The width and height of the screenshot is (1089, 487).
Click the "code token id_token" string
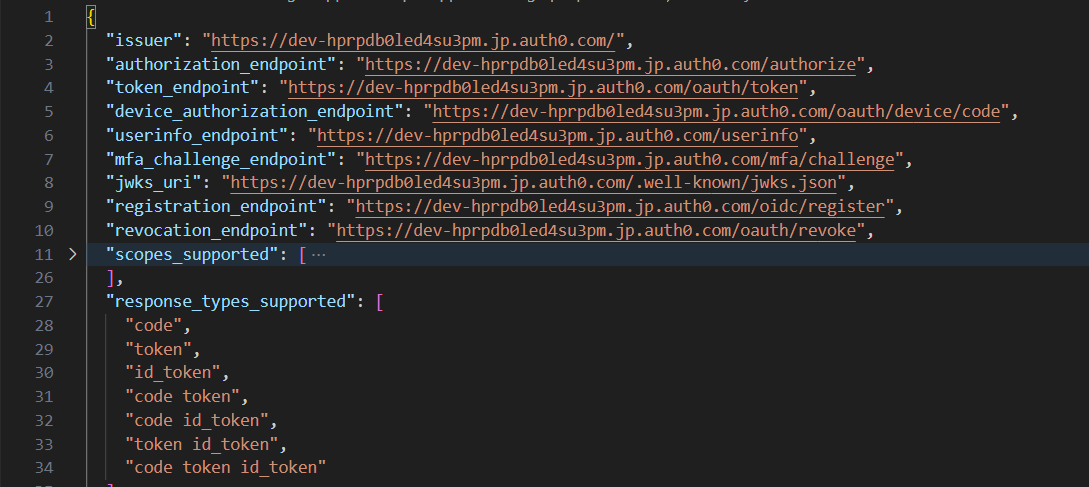coord(226,467)
